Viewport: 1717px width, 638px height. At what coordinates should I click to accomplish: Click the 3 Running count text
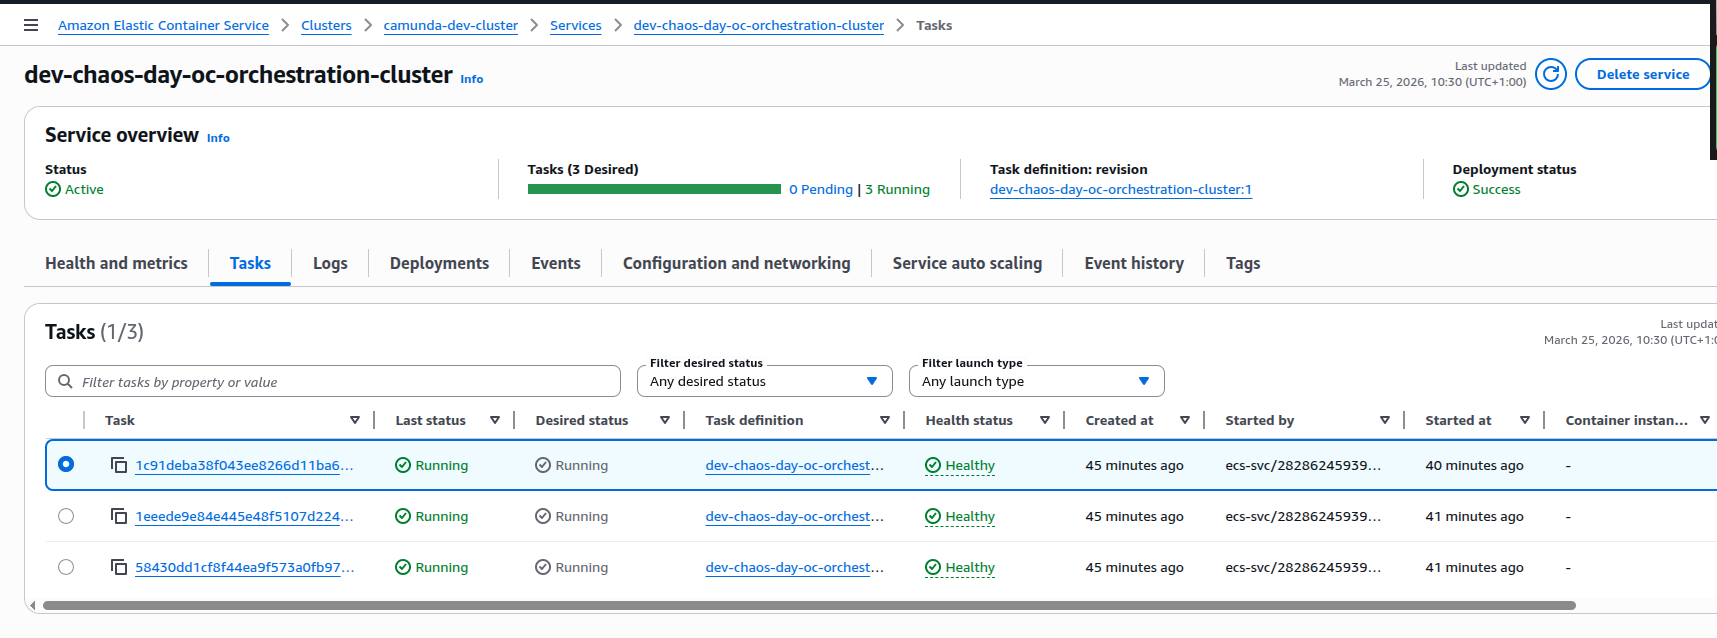tap(898, 189)
